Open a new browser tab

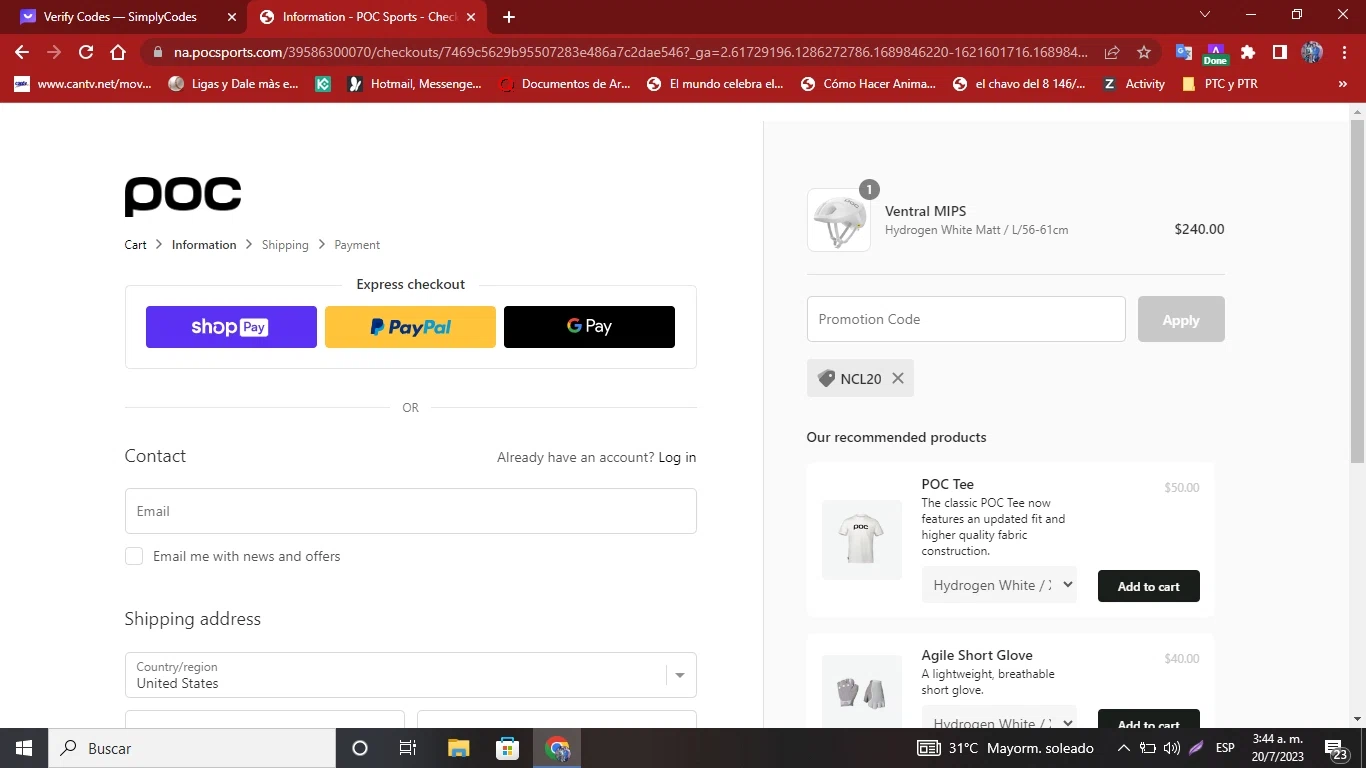pos(509,17)
